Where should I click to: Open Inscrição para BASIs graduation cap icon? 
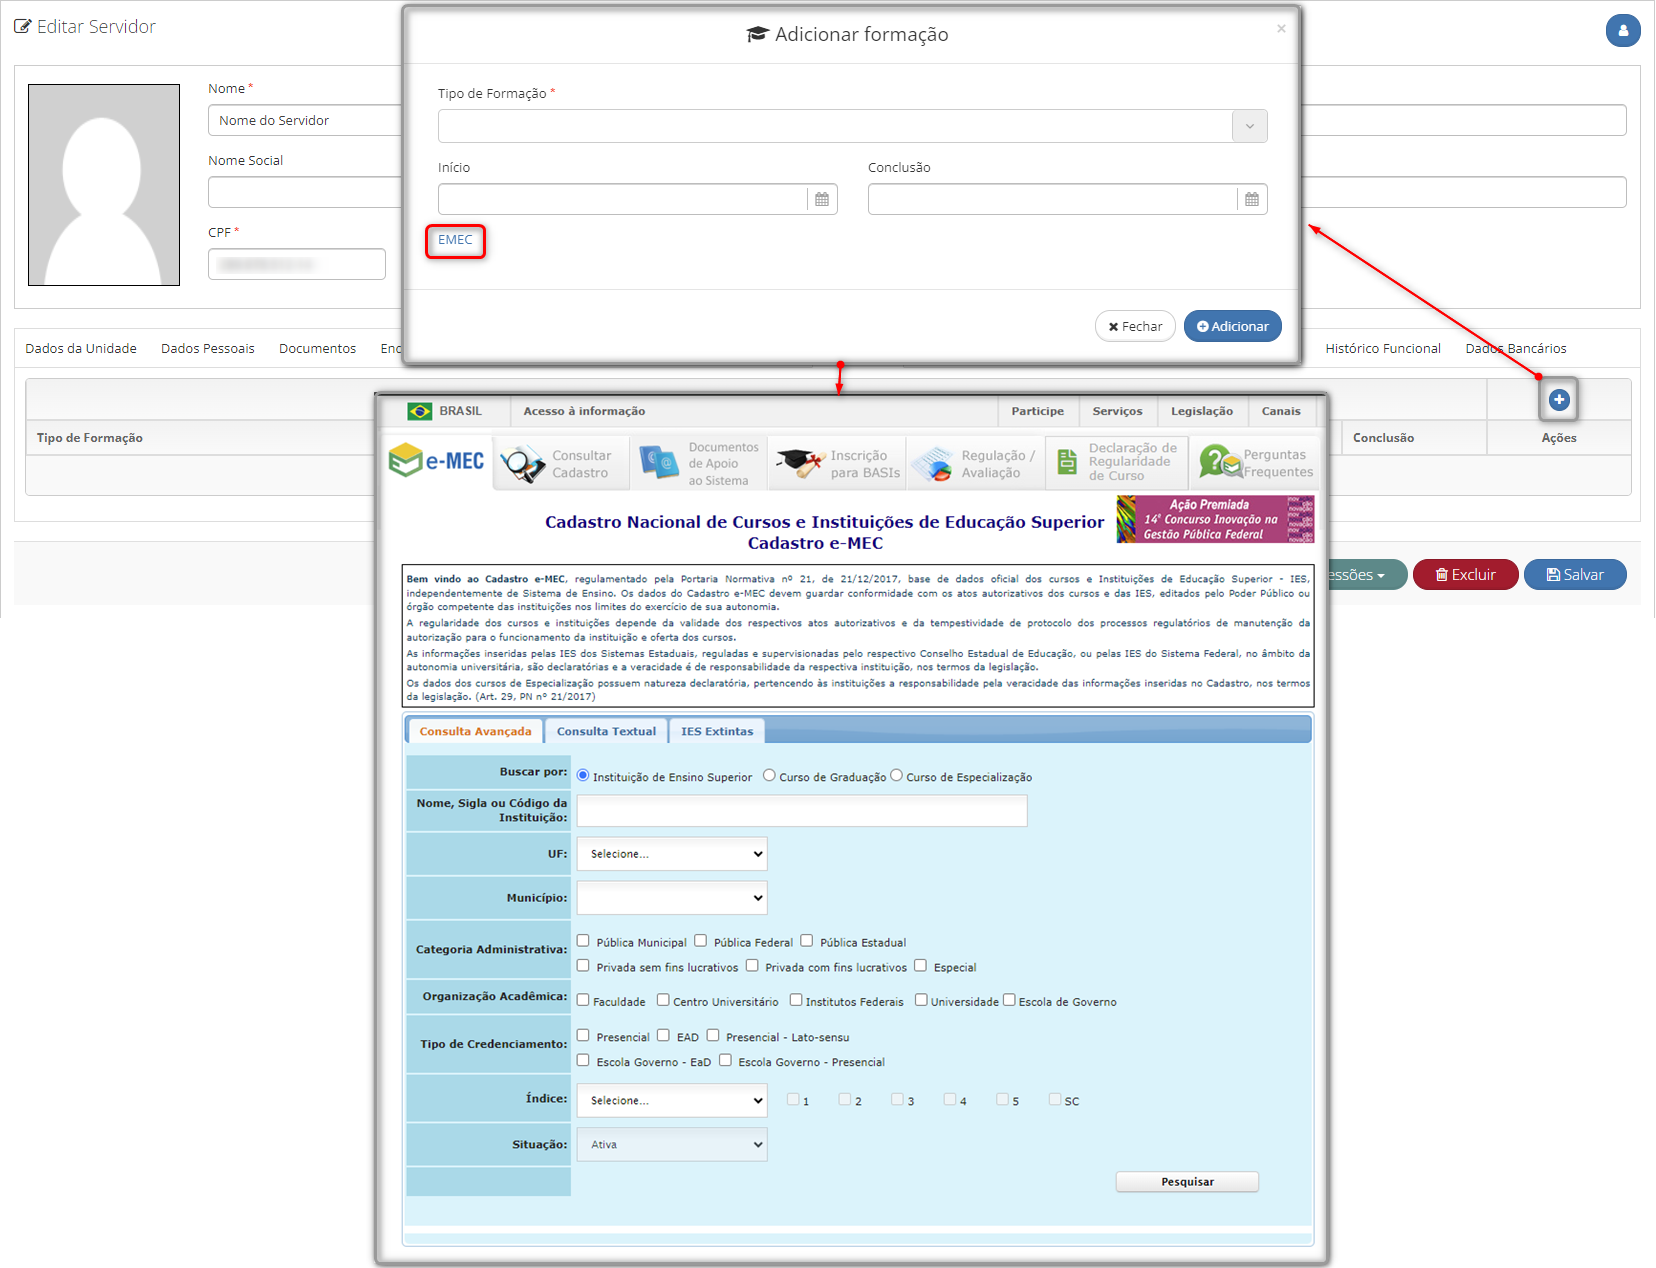pyautogui.click(x=800, y=463)
